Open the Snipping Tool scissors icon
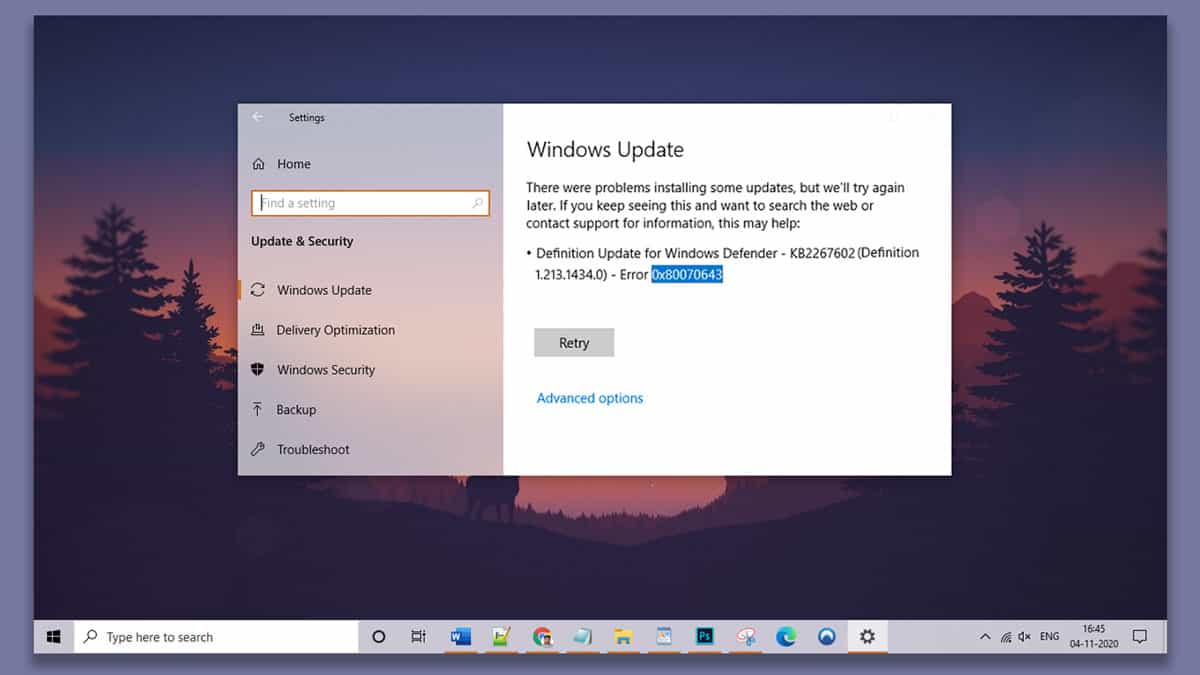 coord(745,636)
